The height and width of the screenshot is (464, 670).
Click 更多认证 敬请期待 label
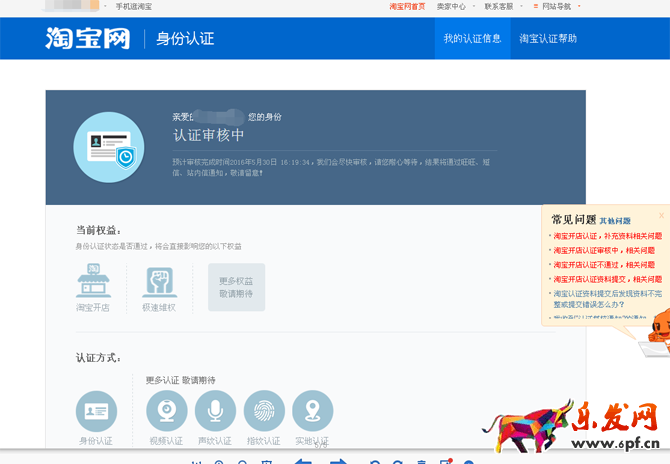click(180, 380)
